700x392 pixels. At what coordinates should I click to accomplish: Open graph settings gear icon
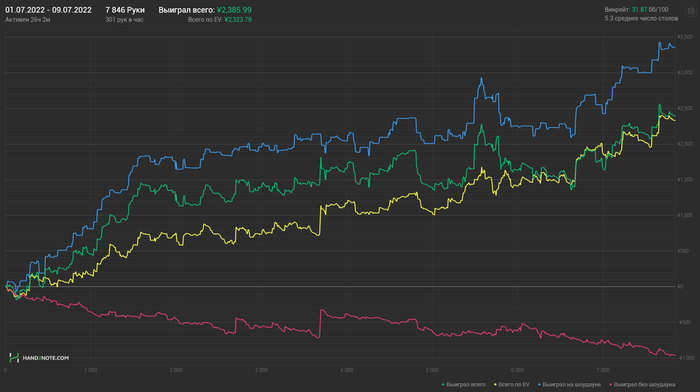691,12
